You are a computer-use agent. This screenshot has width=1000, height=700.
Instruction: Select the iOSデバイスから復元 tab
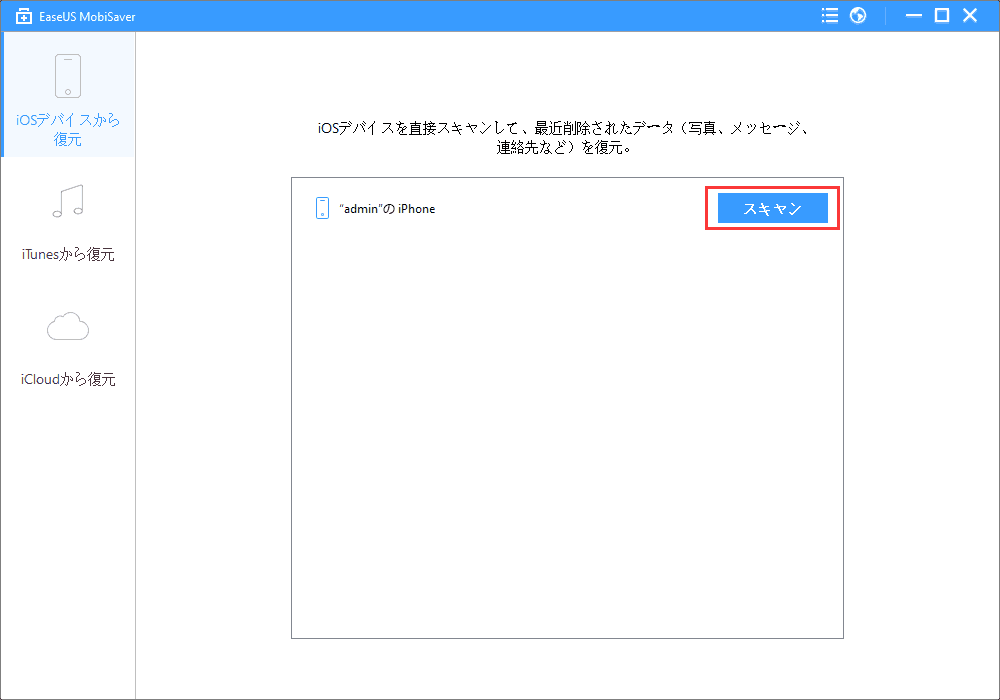coord(68,94)
